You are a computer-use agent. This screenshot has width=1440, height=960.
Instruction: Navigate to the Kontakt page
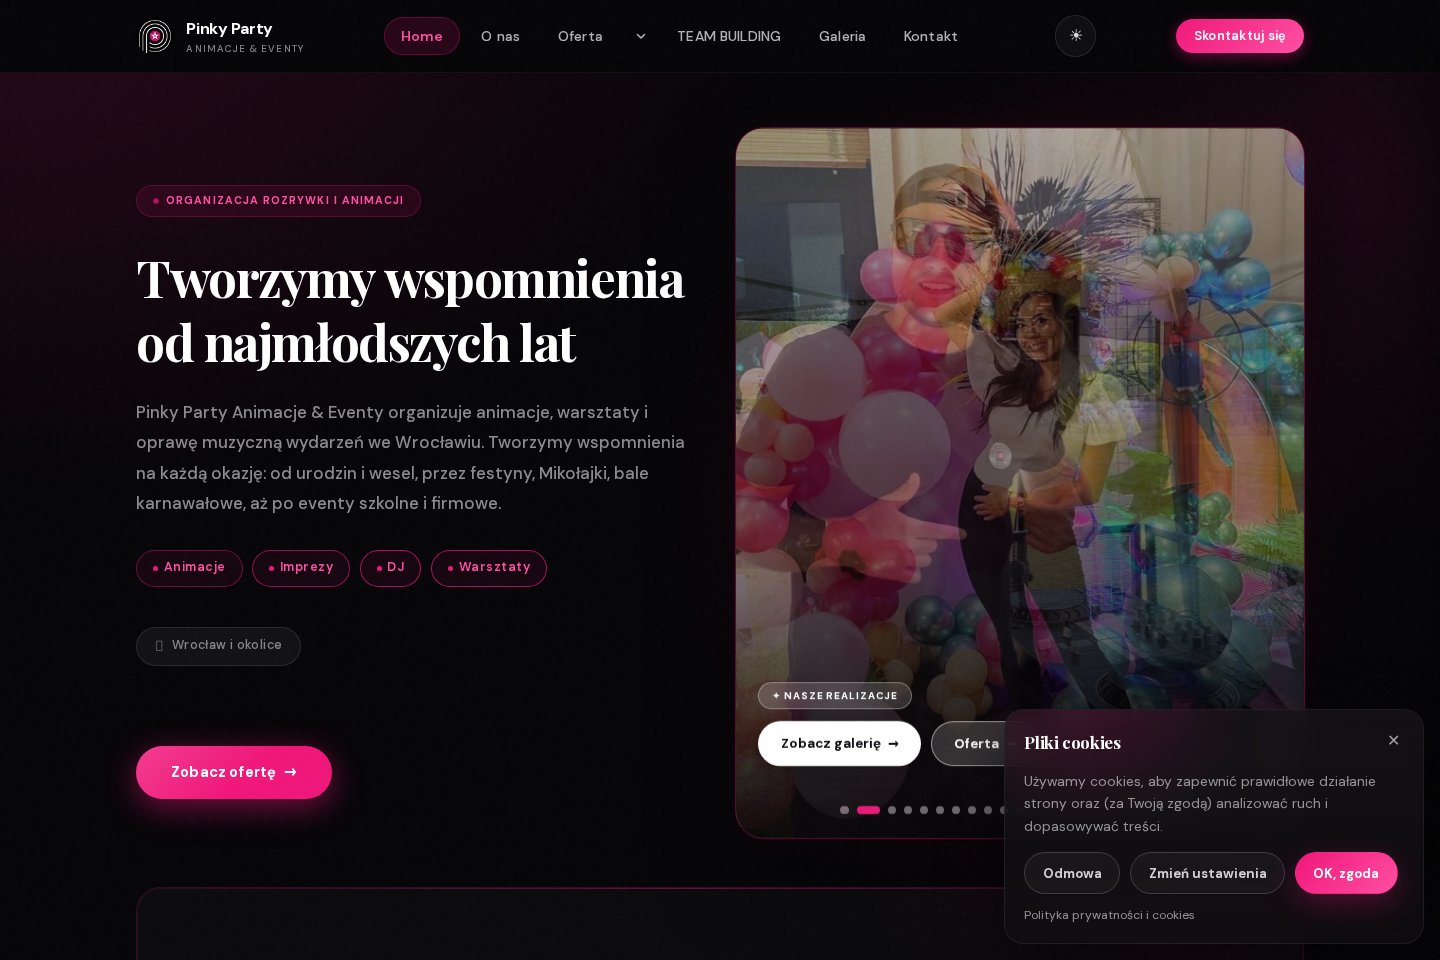(930, 36)
